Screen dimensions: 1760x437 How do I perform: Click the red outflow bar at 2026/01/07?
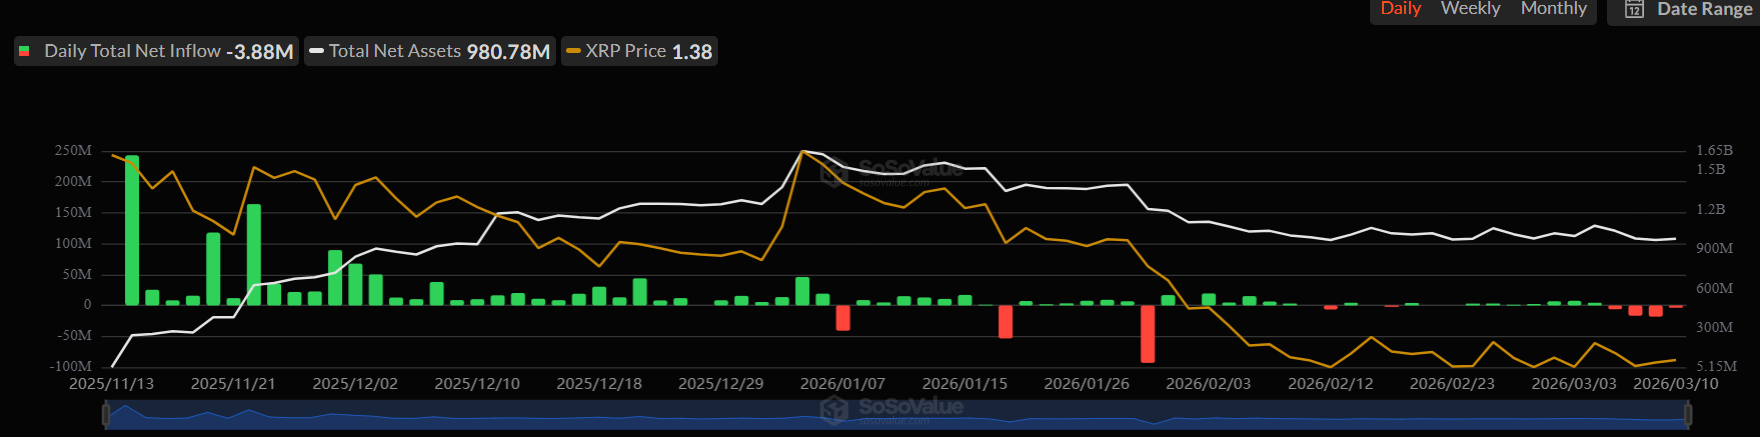[x=843, y=317]
